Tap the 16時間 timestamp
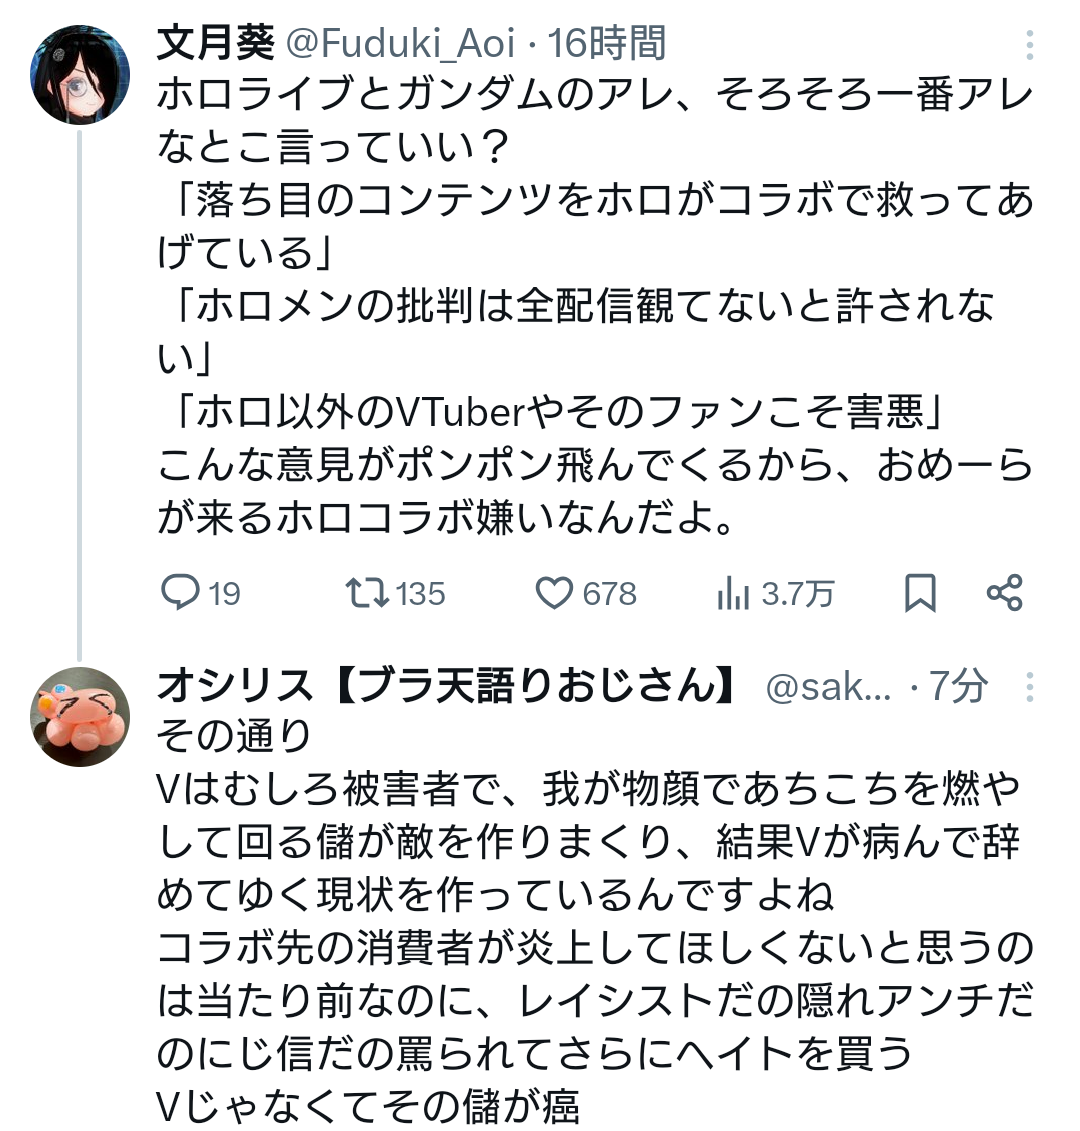 (606, 44)
